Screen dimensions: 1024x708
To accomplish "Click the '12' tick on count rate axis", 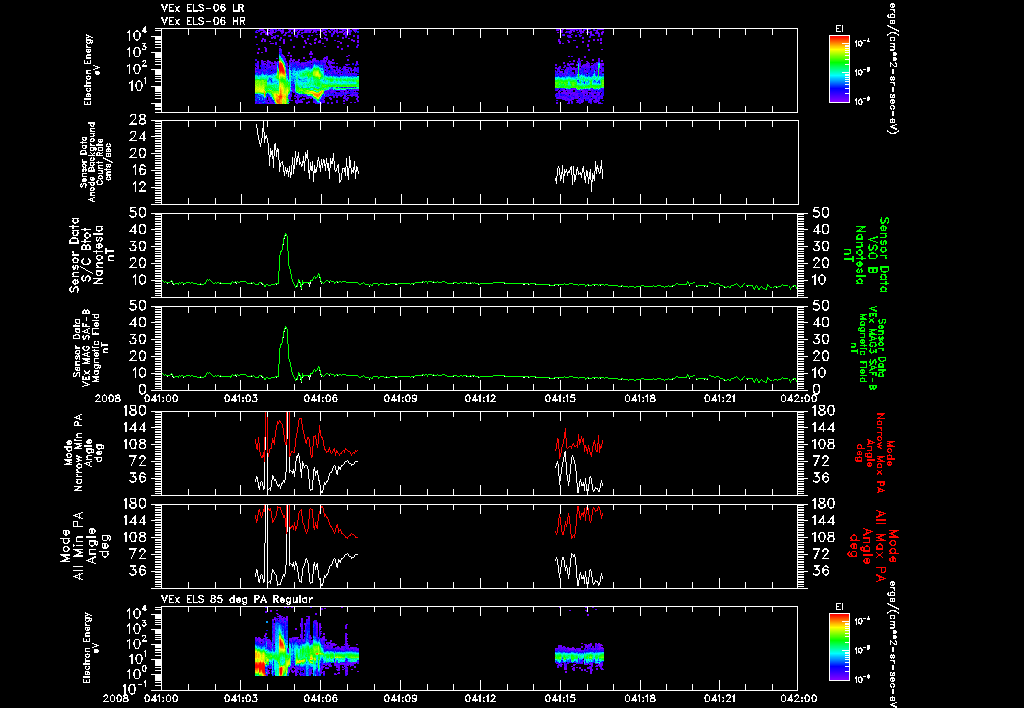I will [137, 187].
